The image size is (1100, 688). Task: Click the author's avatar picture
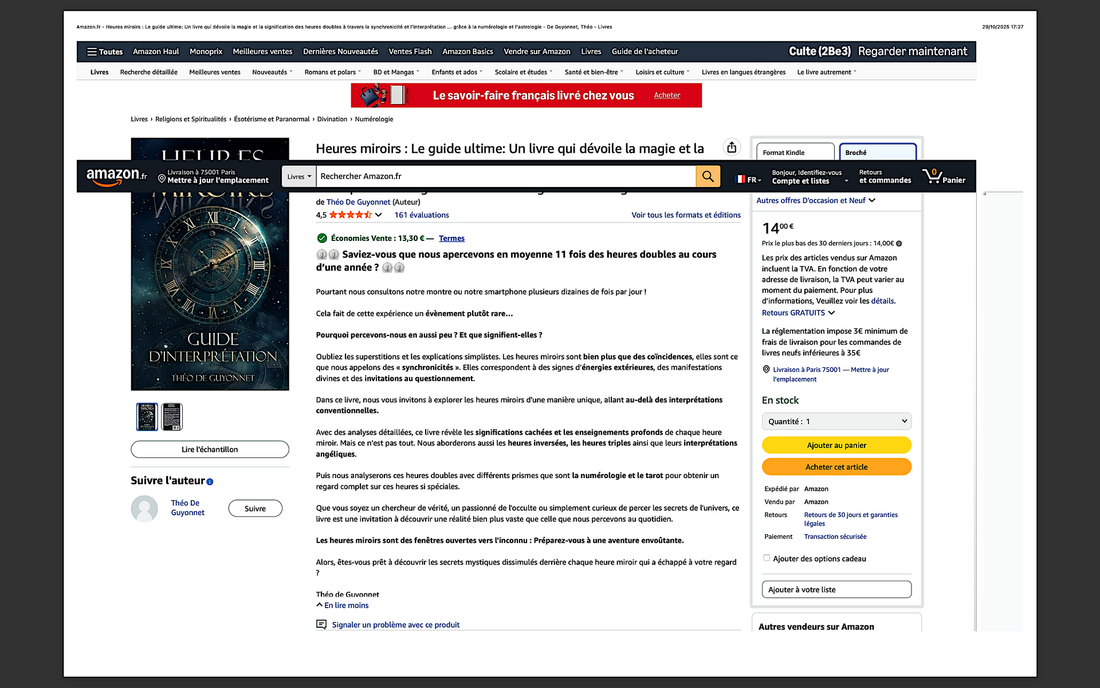coord(145,508)
